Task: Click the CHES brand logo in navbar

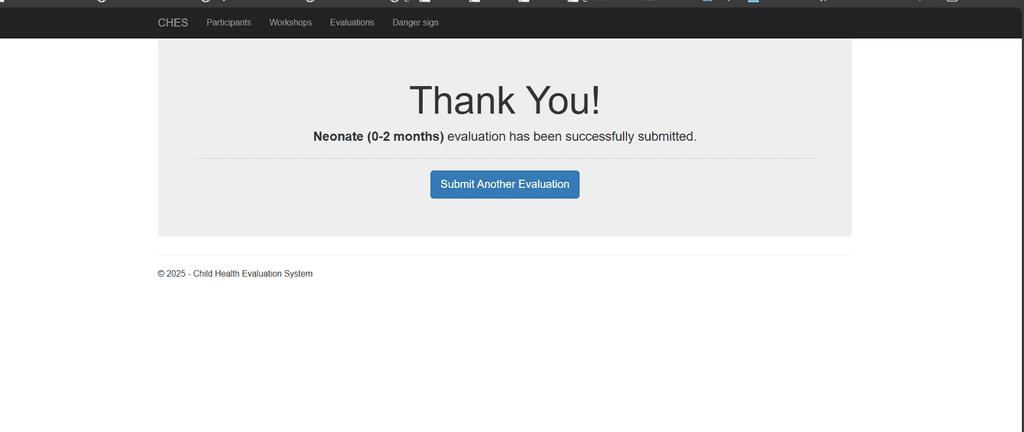Action: [x=172, y=23]
